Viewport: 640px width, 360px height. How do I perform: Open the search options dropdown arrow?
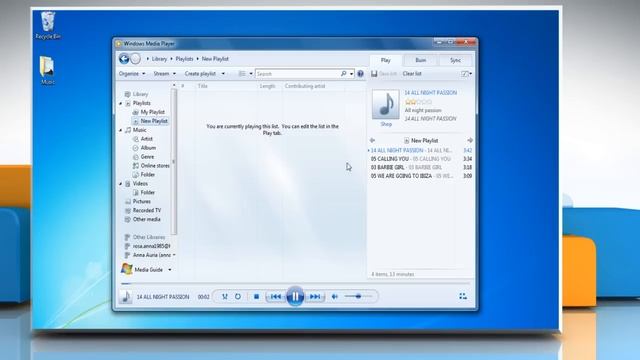coord(351,74)
